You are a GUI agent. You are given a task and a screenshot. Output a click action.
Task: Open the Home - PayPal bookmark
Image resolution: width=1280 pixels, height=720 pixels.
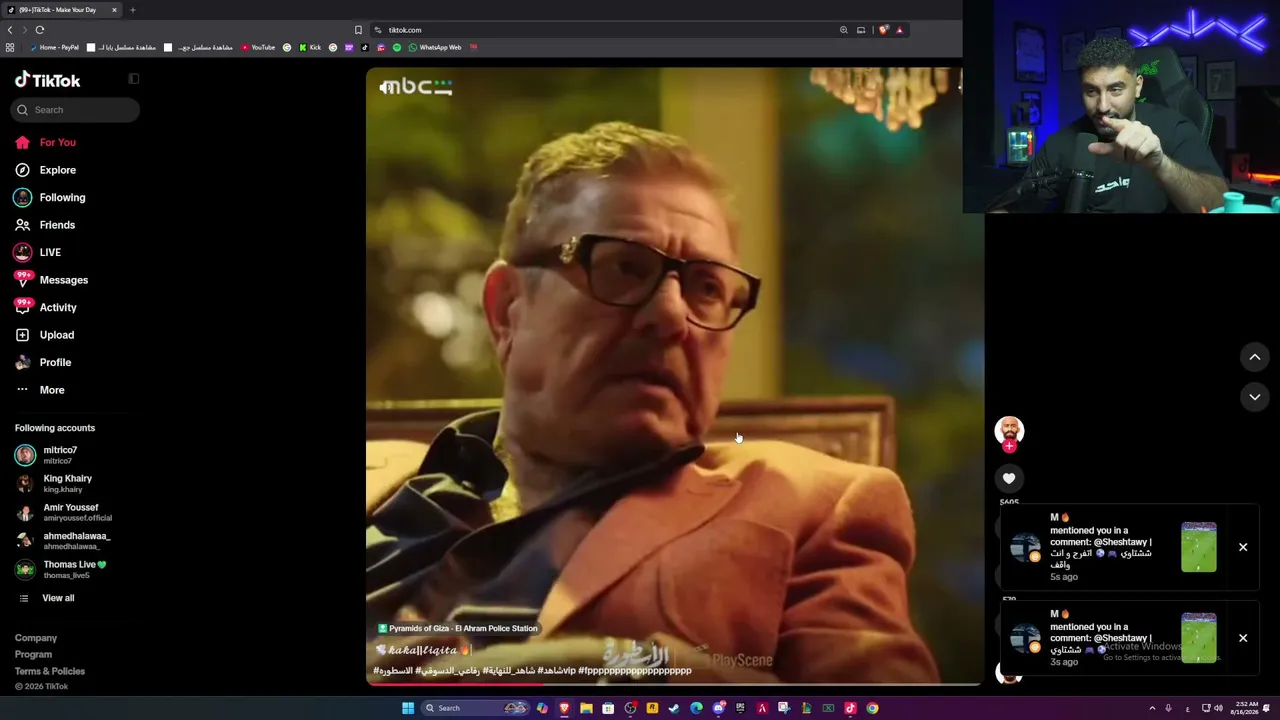[x=54, y=47]
